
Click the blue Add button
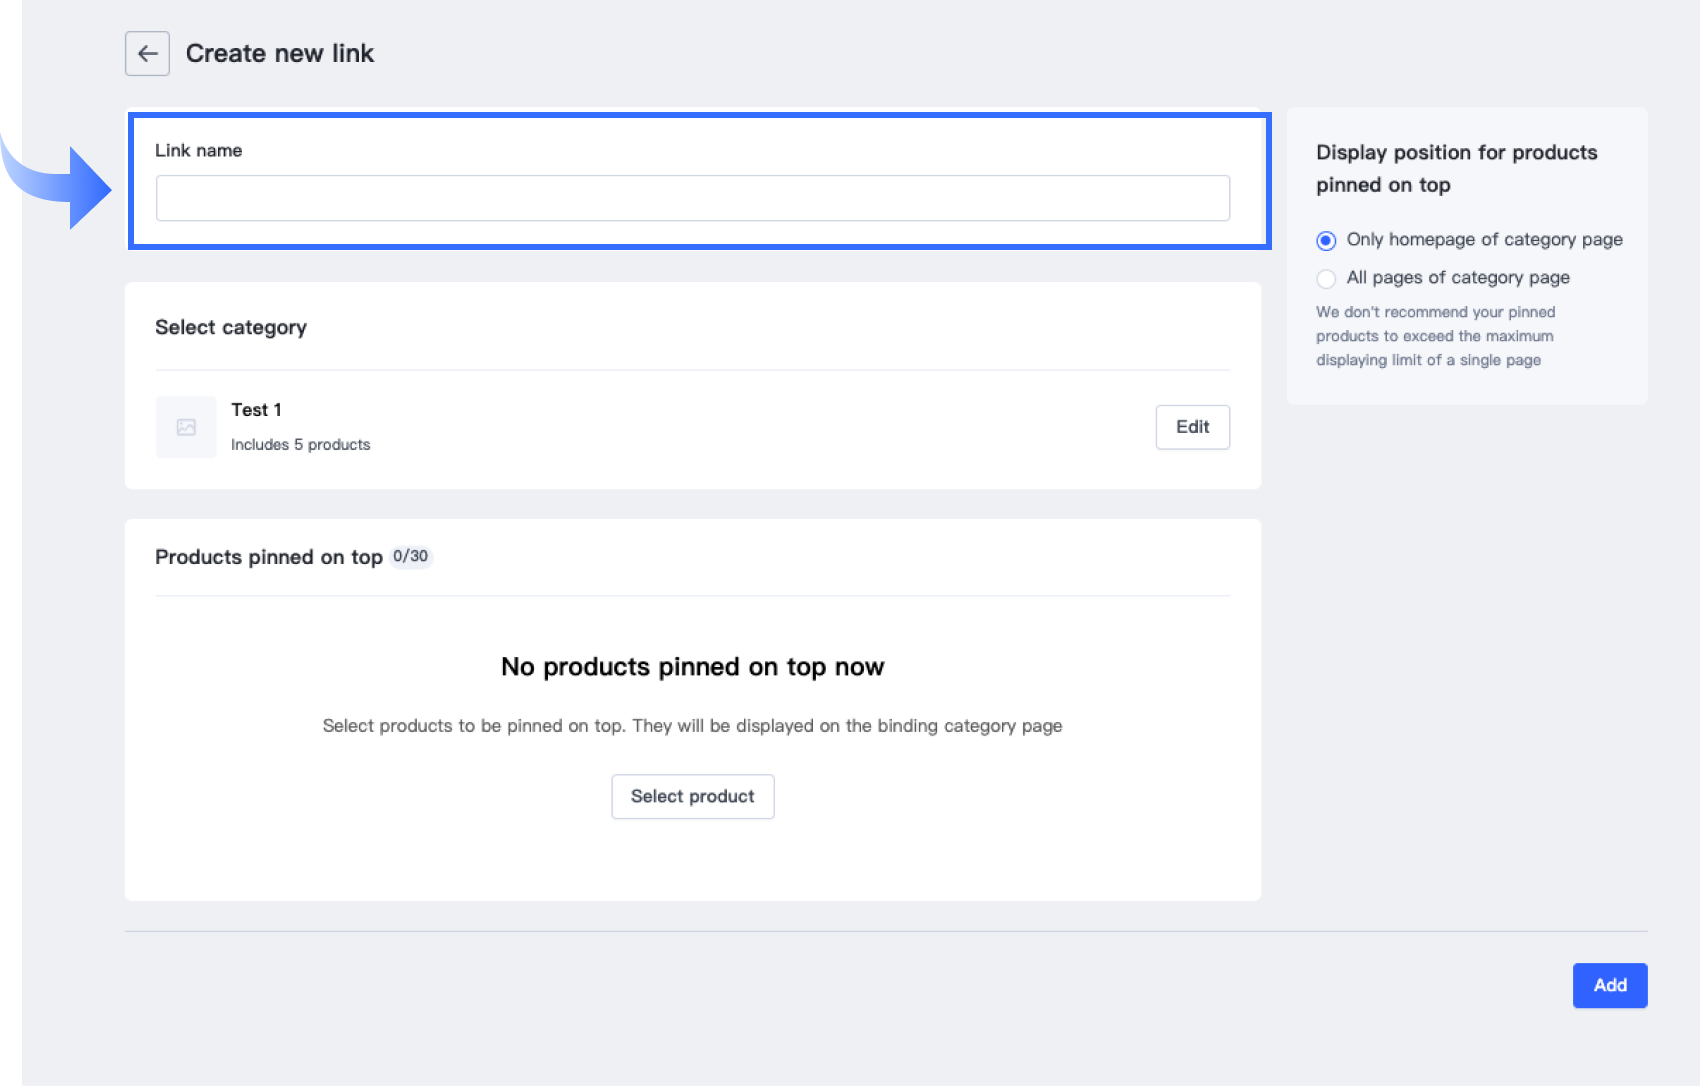1609,985
